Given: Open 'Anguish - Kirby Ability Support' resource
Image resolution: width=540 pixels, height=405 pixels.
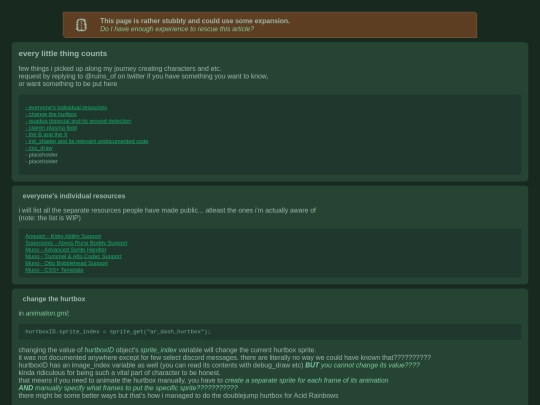Looking at the screenshot, I should click(63, 236).
